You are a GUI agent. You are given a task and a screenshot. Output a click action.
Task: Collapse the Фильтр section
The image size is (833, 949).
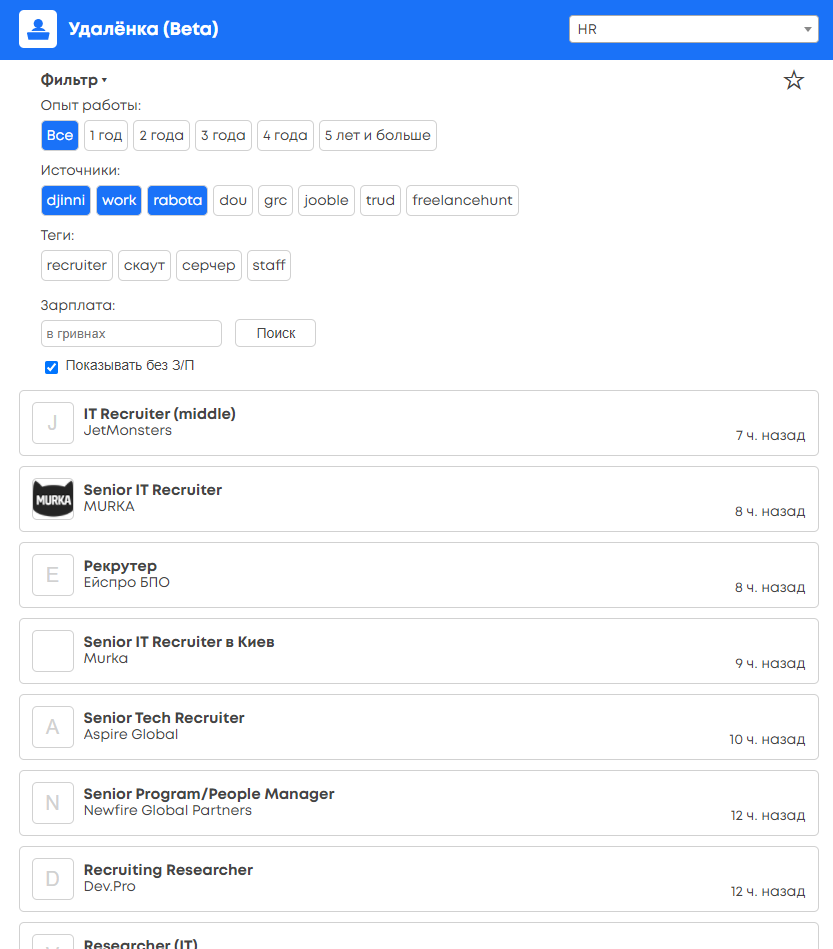coord(73,80)
